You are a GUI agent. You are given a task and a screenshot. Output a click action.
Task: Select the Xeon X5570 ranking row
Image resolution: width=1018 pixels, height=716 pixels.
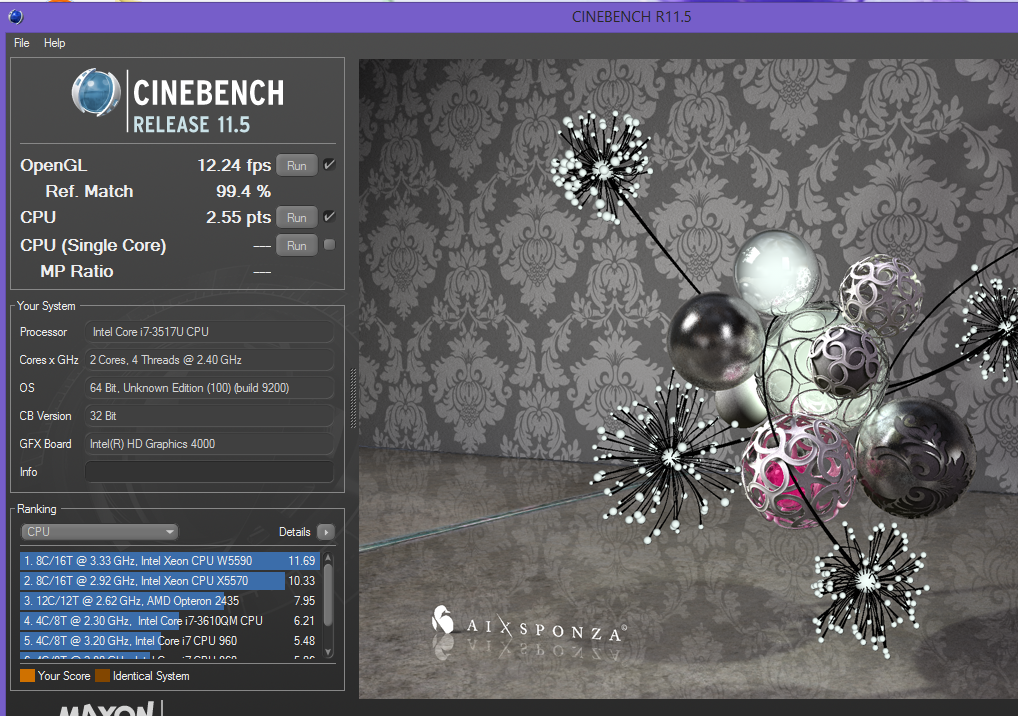coord(170,581)
